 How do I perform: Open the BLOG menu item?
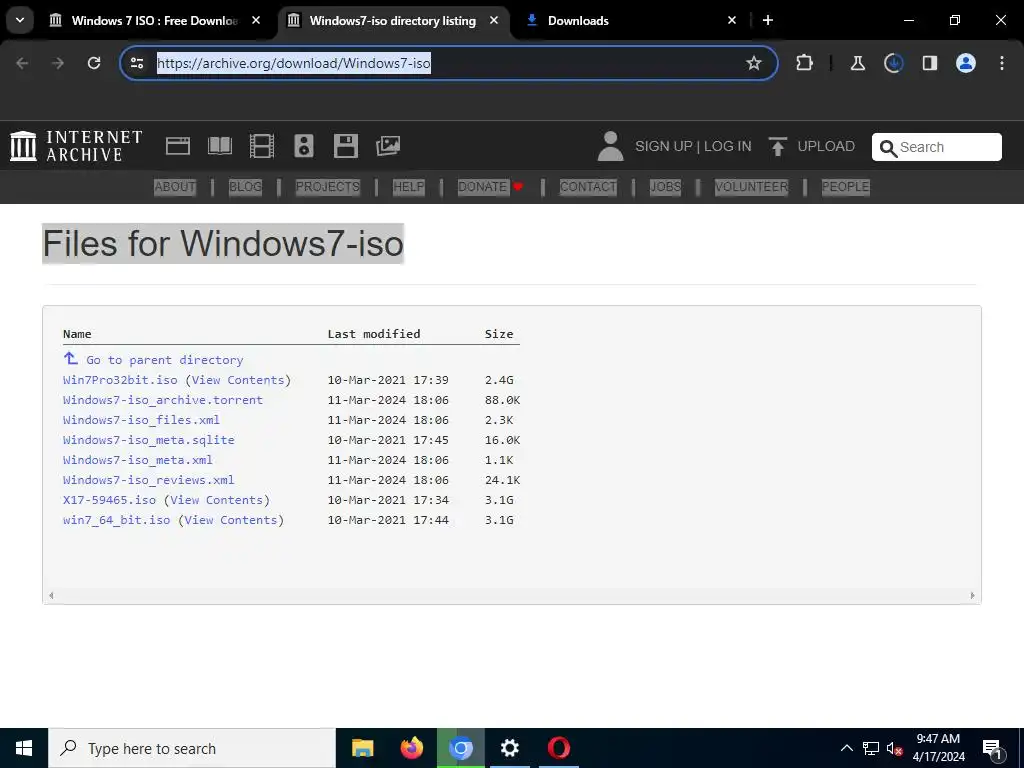(246, 187)
